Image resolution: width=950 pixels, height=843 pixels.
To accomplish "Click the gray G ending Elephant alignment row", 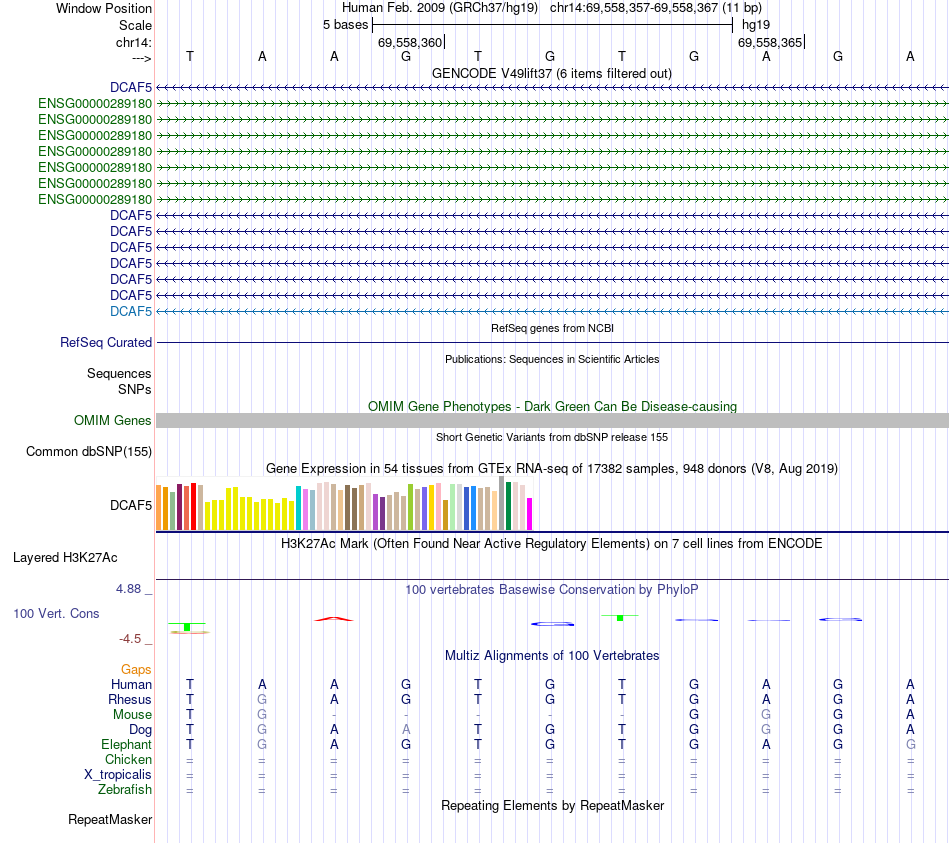I will pyautogui.click(x=911, y=744).
